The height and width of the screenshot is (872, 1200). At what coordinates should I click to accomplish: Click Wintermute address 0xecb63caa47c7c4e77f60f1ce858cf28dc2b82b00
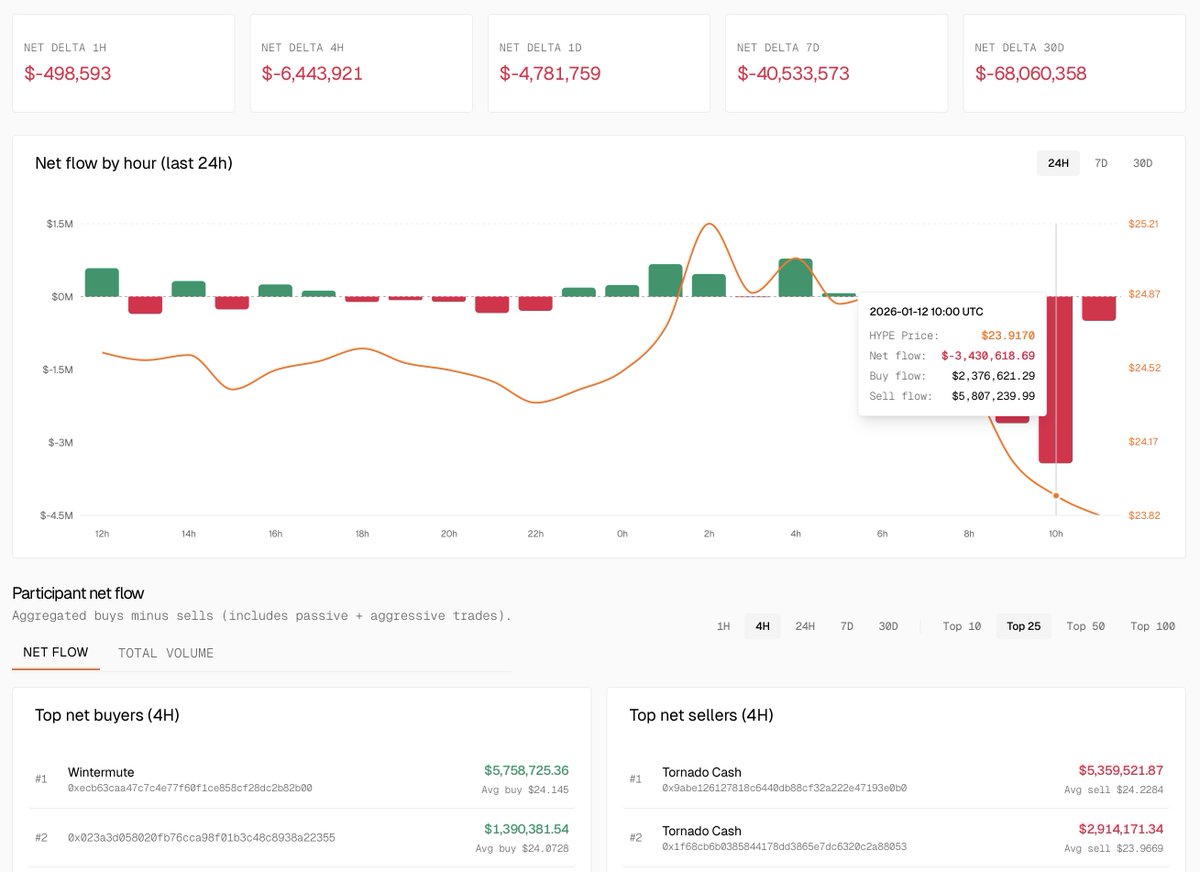pyautogui.click(x=190, y=788)
